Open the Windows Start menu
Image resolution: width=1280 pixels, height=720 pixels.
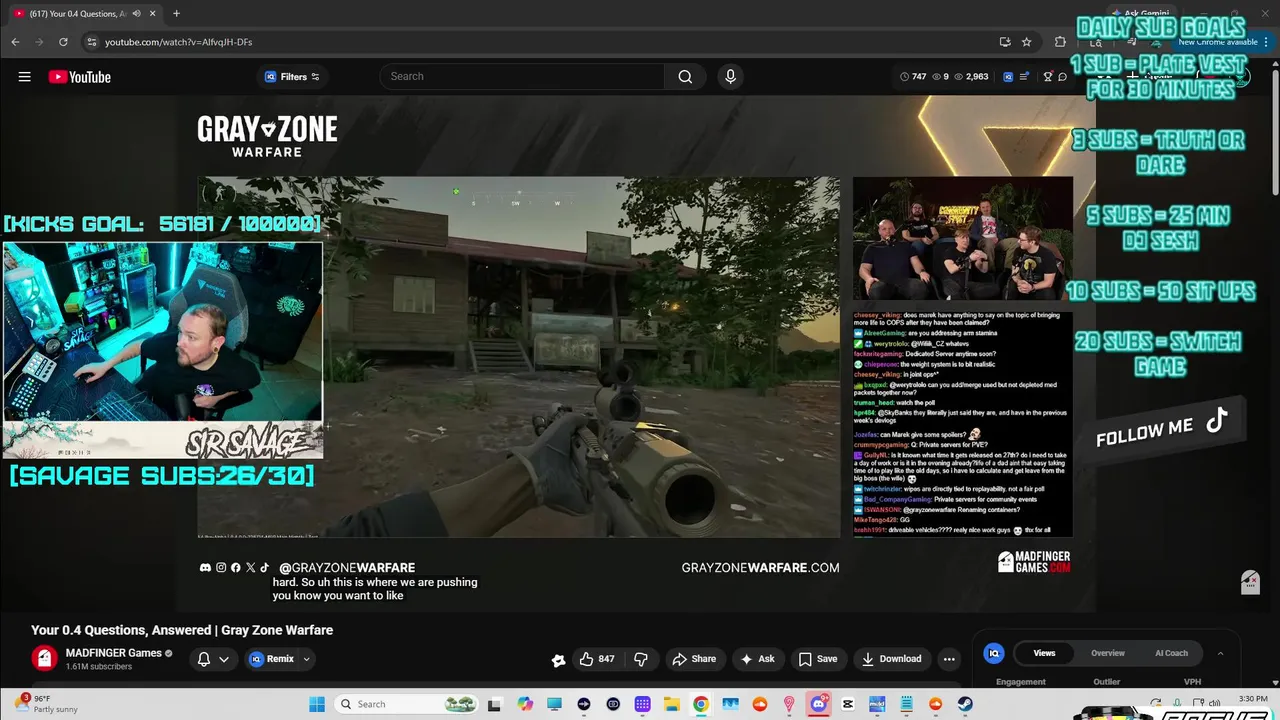(x=317, y=704)
